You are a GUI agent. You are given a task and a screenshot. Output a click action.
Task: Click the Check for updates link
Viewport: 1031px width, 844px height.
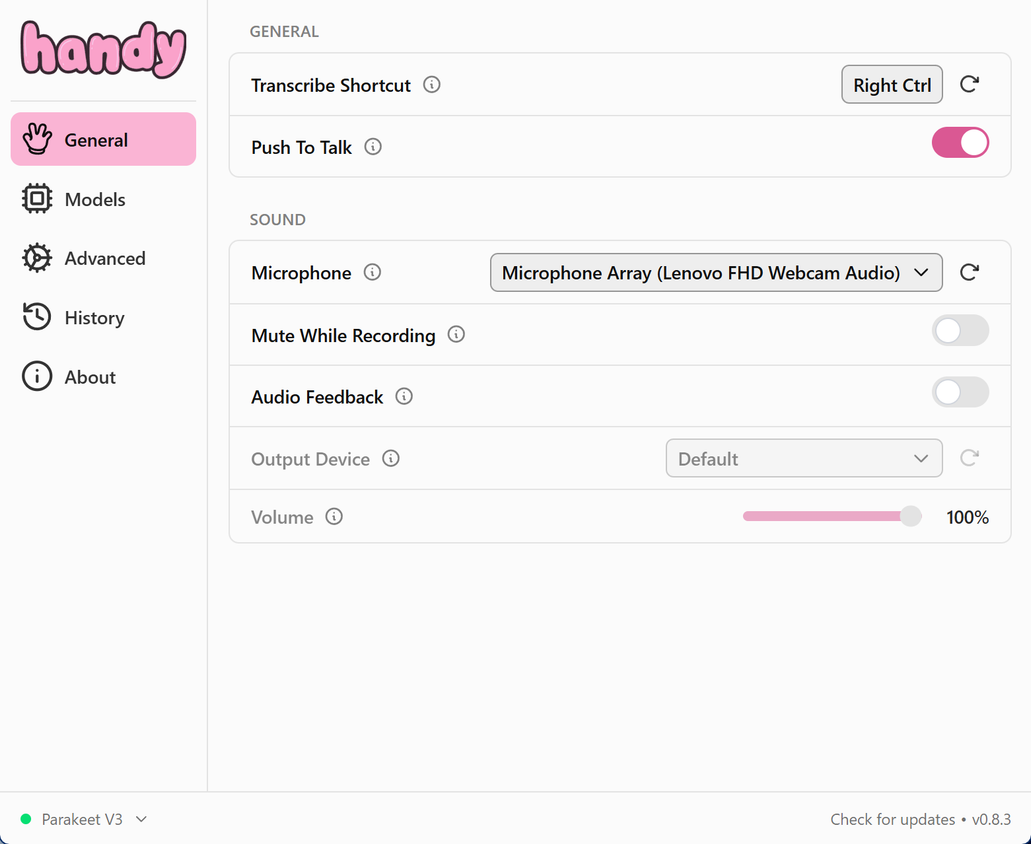[x=892, y=819]
